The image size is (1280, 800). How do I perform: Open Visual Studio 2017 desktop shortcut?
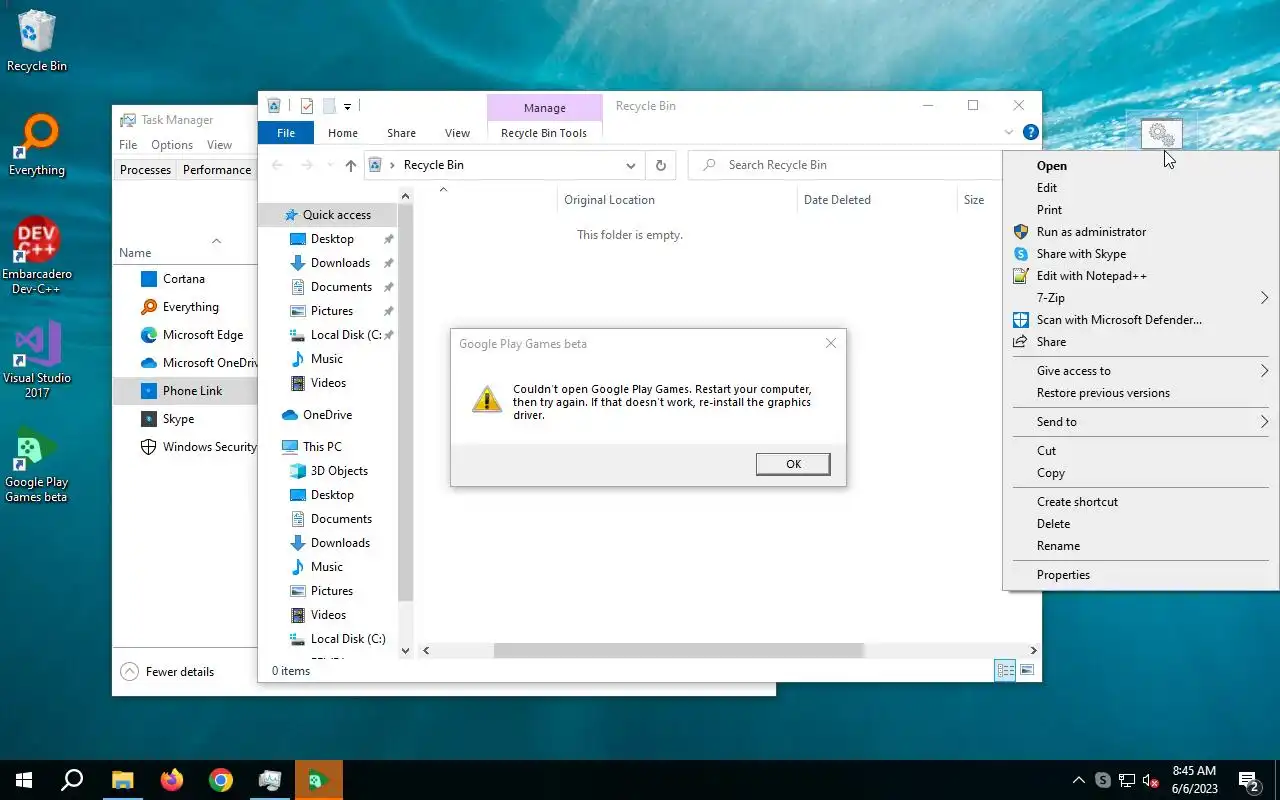tap(37, 360)
